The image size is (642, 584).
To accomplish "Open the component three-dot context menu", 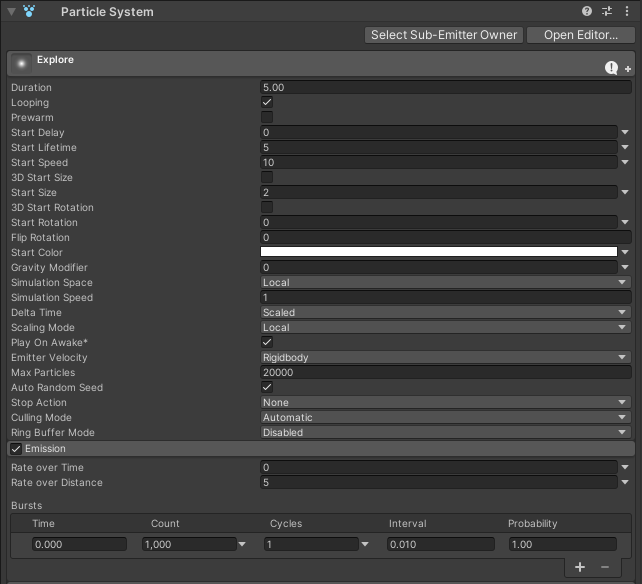I will [627, 11].
